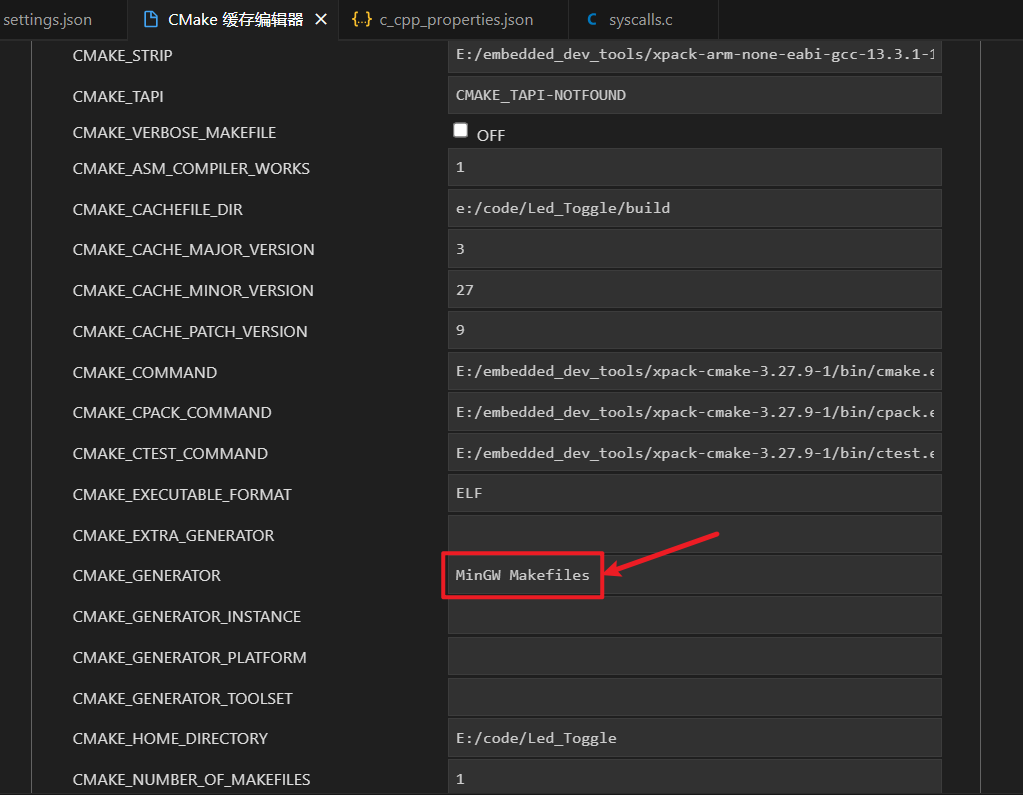Click the CMAKE_STRIP label
Screen dimensions: 1023x795
coord(123,56)
